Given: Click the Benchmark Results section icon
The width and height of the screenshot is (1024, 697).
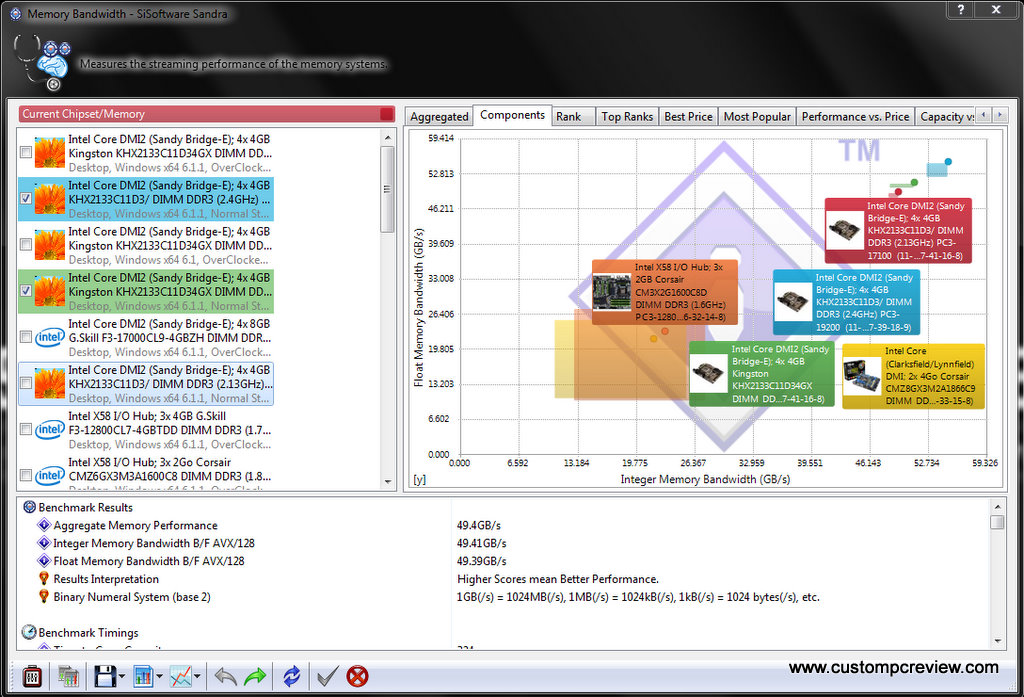Looking at the screenshot, I should coord(29,507).
